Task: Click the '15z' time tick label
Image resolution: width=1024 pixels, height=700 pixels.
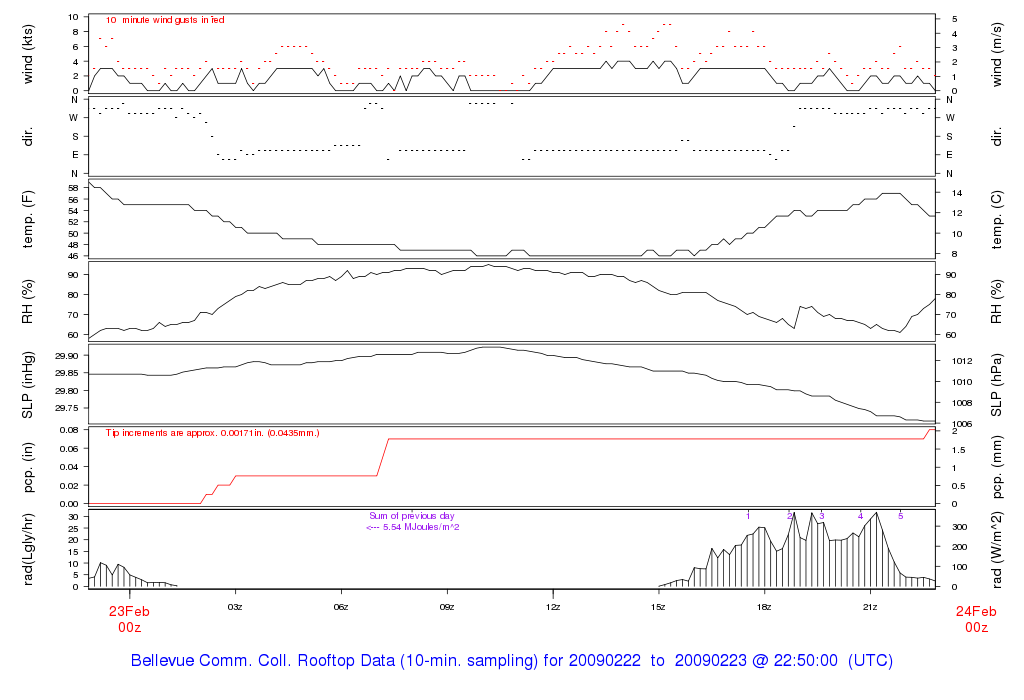Action: (x=658, y=607)
